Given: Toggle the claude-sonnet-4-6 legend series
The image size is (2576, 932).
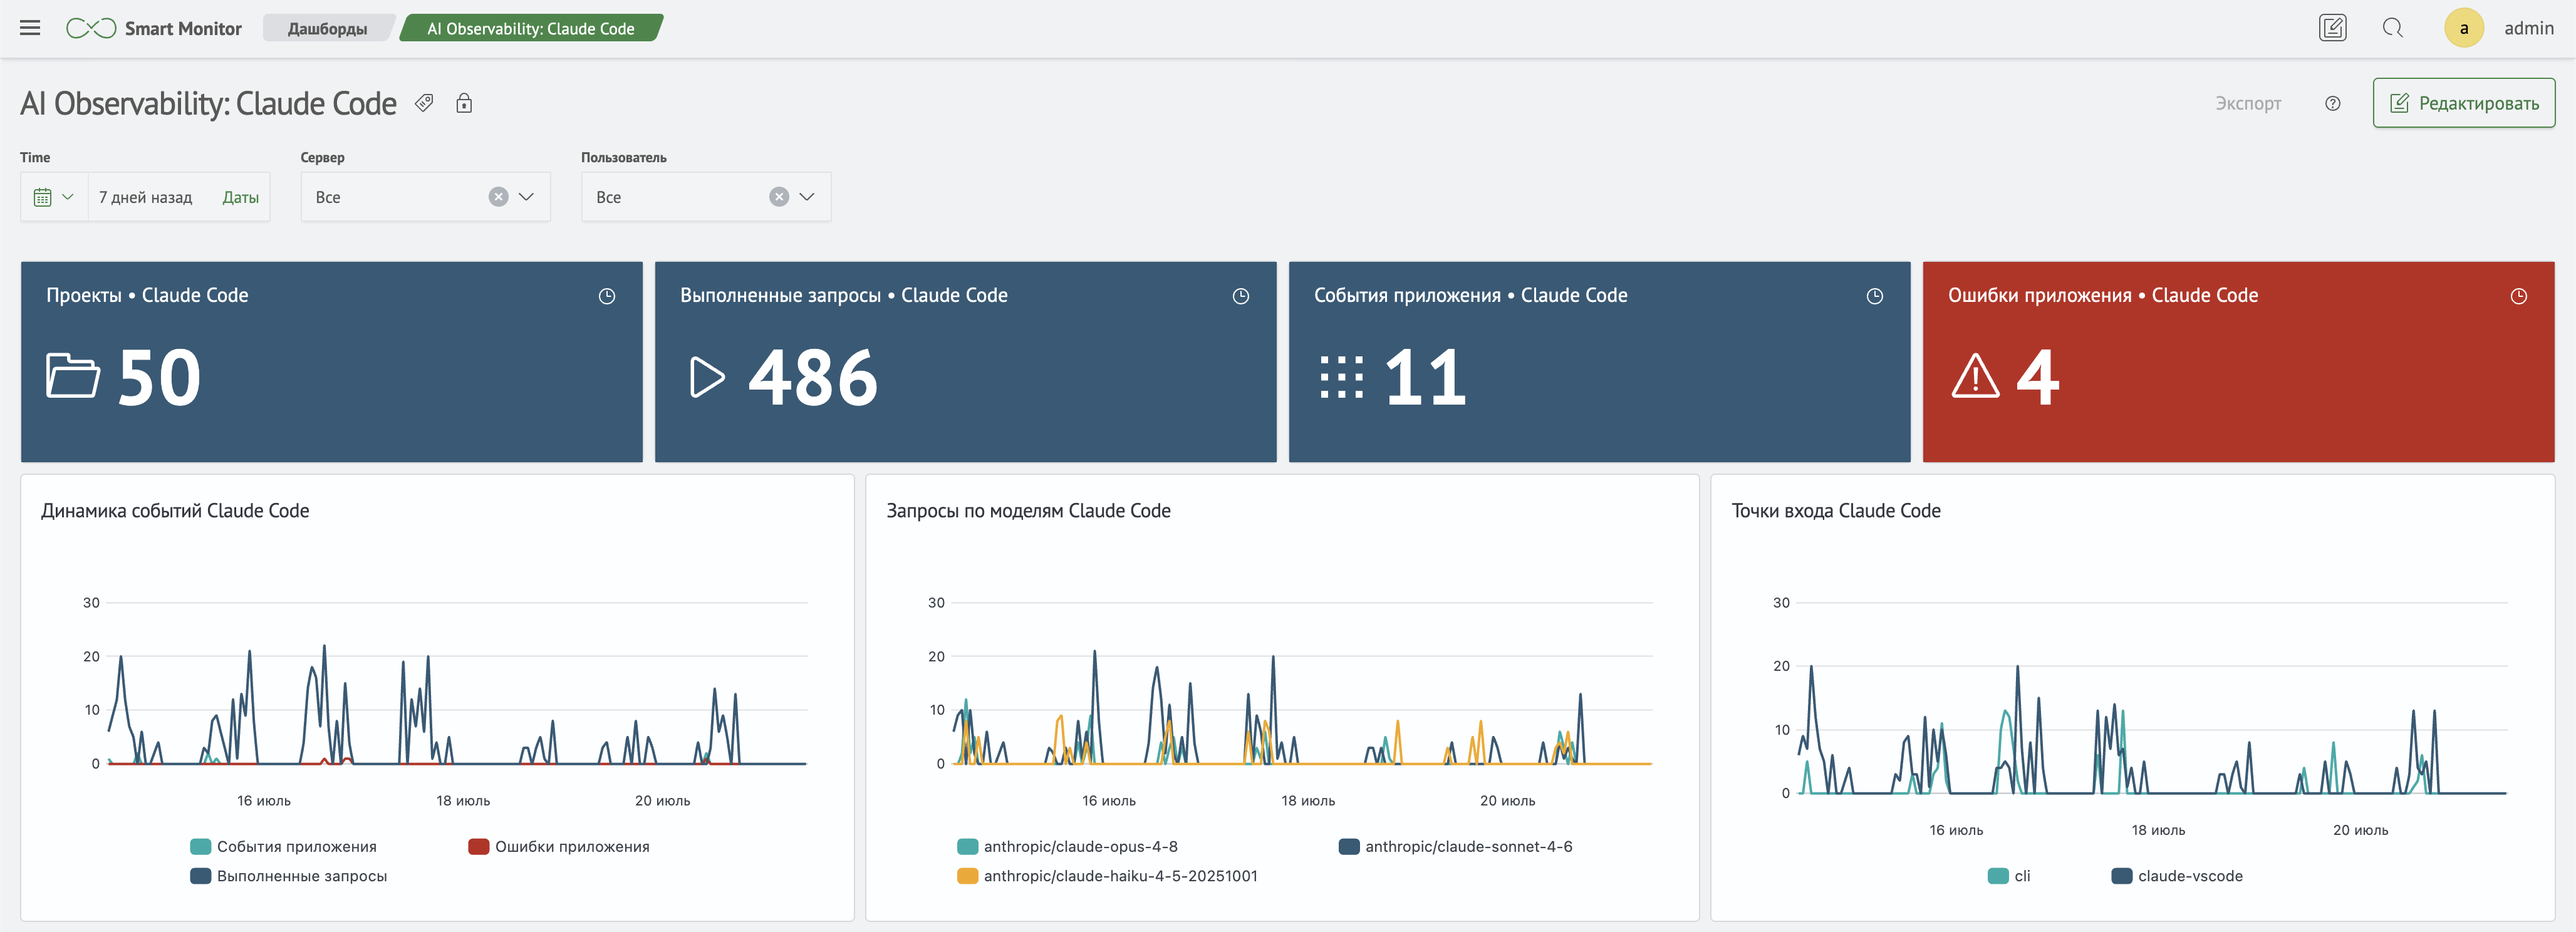Looking at the screenshot, I should point(1456,847).
